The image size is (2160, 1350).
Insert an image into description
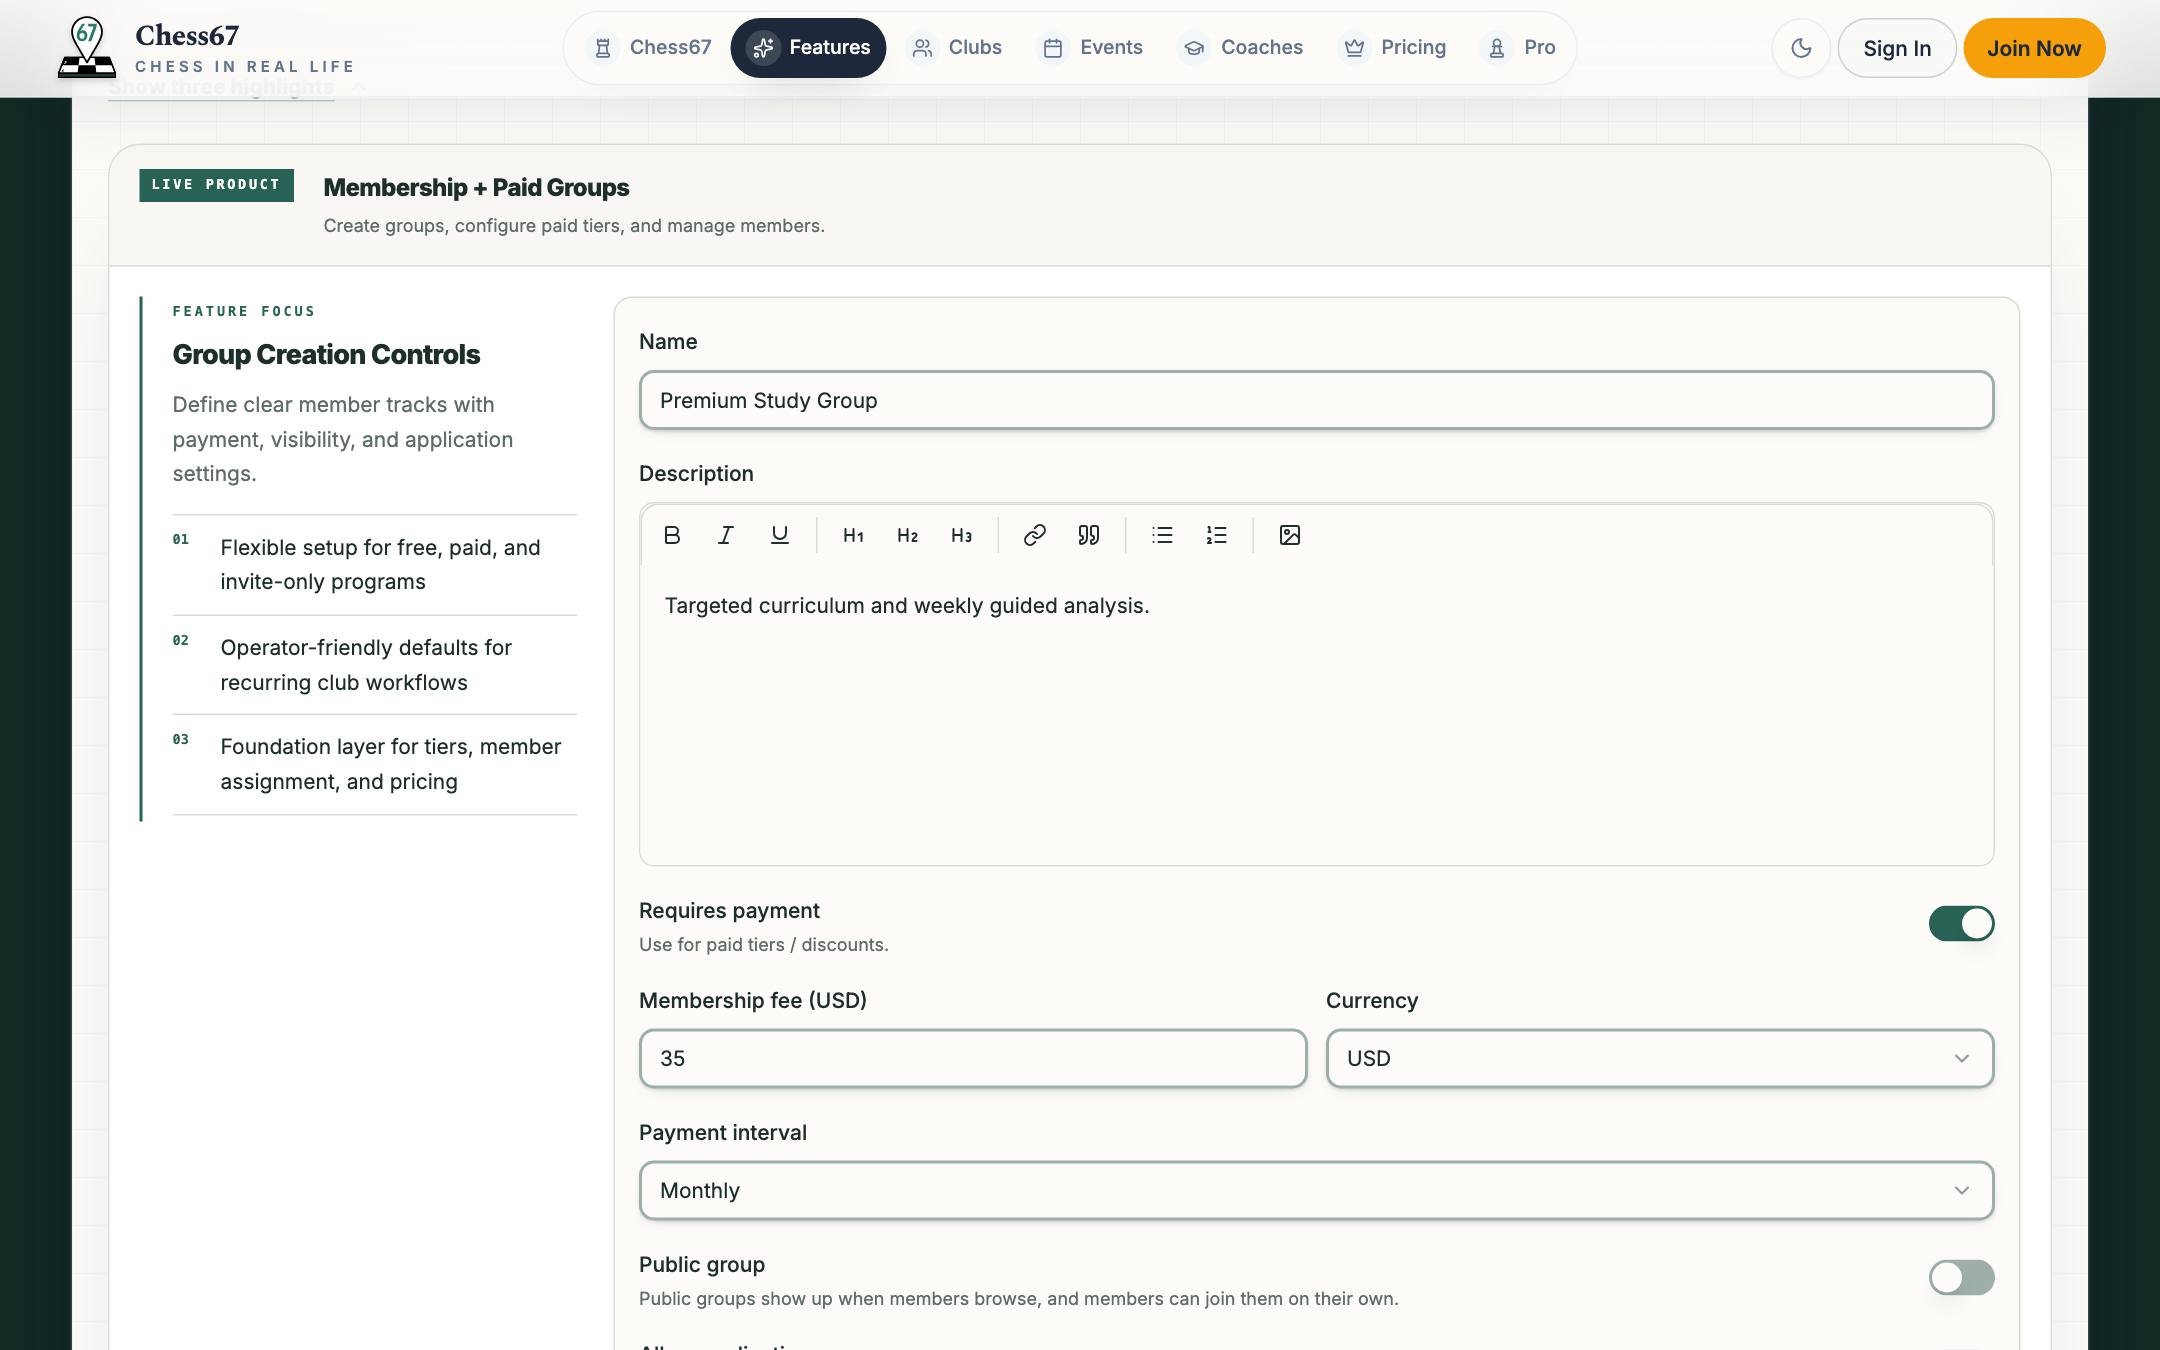tap(1290, 535)
